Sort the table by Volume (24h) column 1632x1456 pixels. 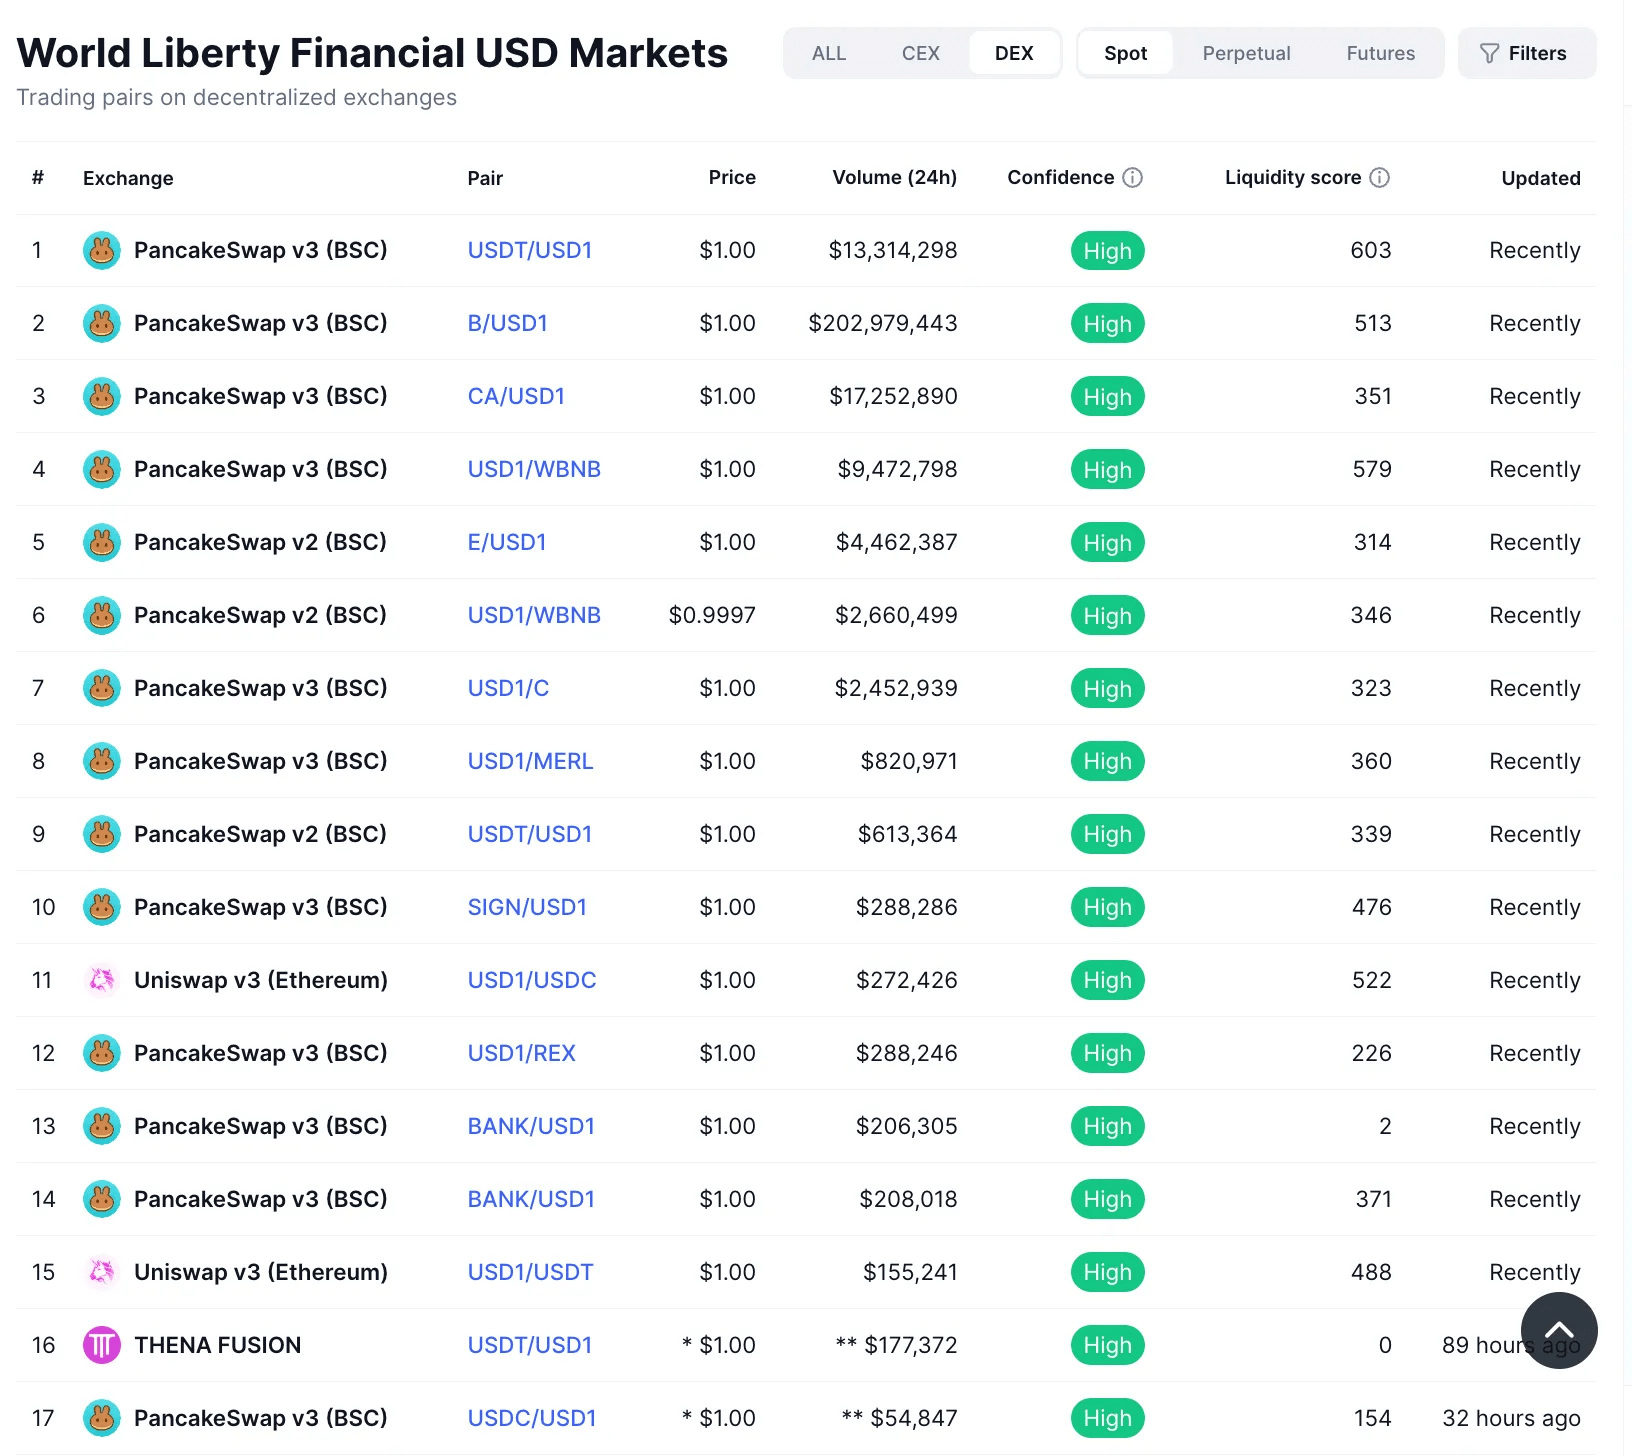click(x=893, y=177)
